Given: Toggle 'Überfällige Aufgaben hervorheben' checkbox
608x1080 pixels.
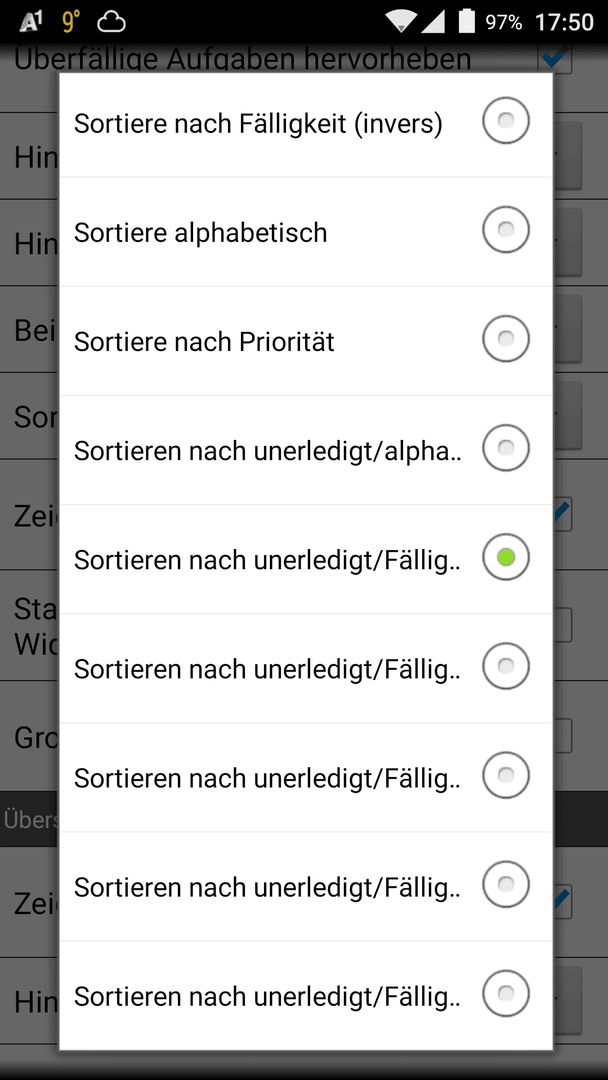Looking at the screenshot, I should click(555, 58).
